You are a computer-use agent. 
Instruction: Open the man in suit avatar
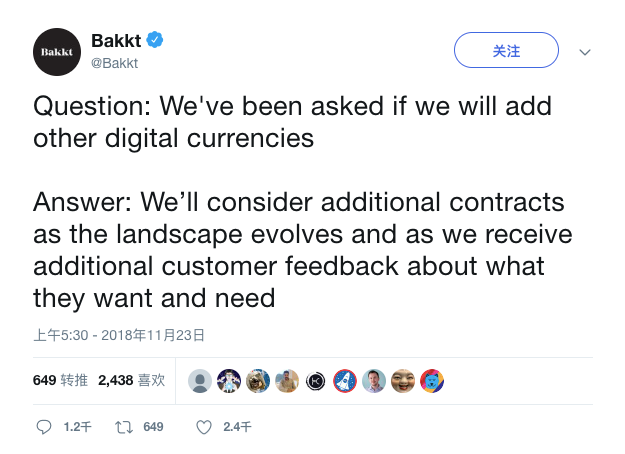(374, 381)
